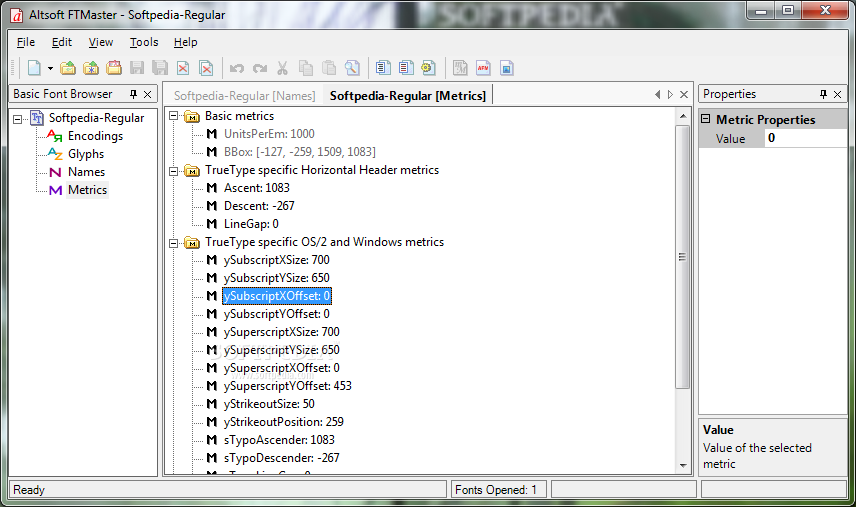Click the New document toolbar icon
This screenshot has width=856, height=507.
coord(34,68)
